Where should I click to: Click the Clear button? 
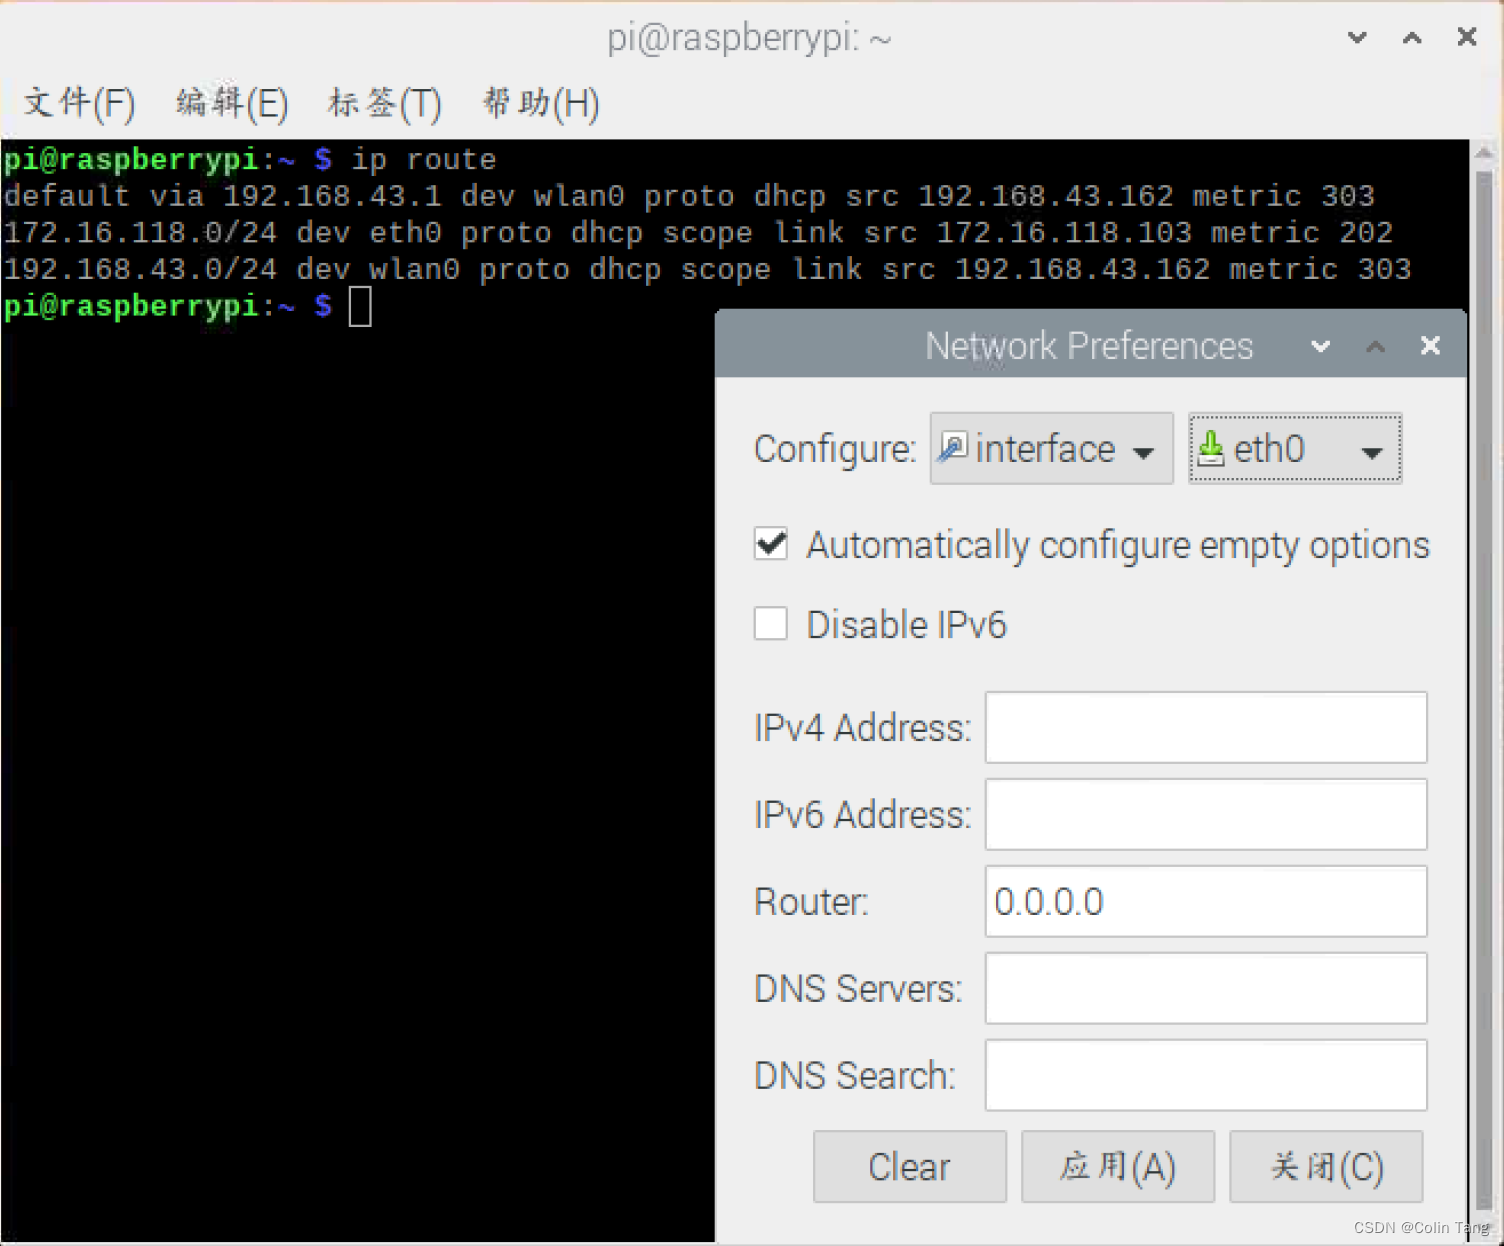pyautogui.click(x=910, y=1166)
